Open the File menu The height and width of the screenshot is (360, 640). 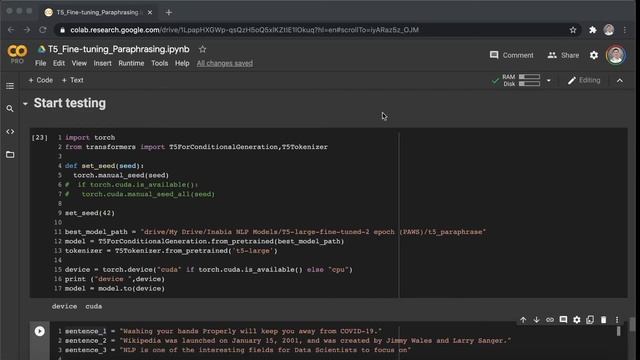click(40, 63)
